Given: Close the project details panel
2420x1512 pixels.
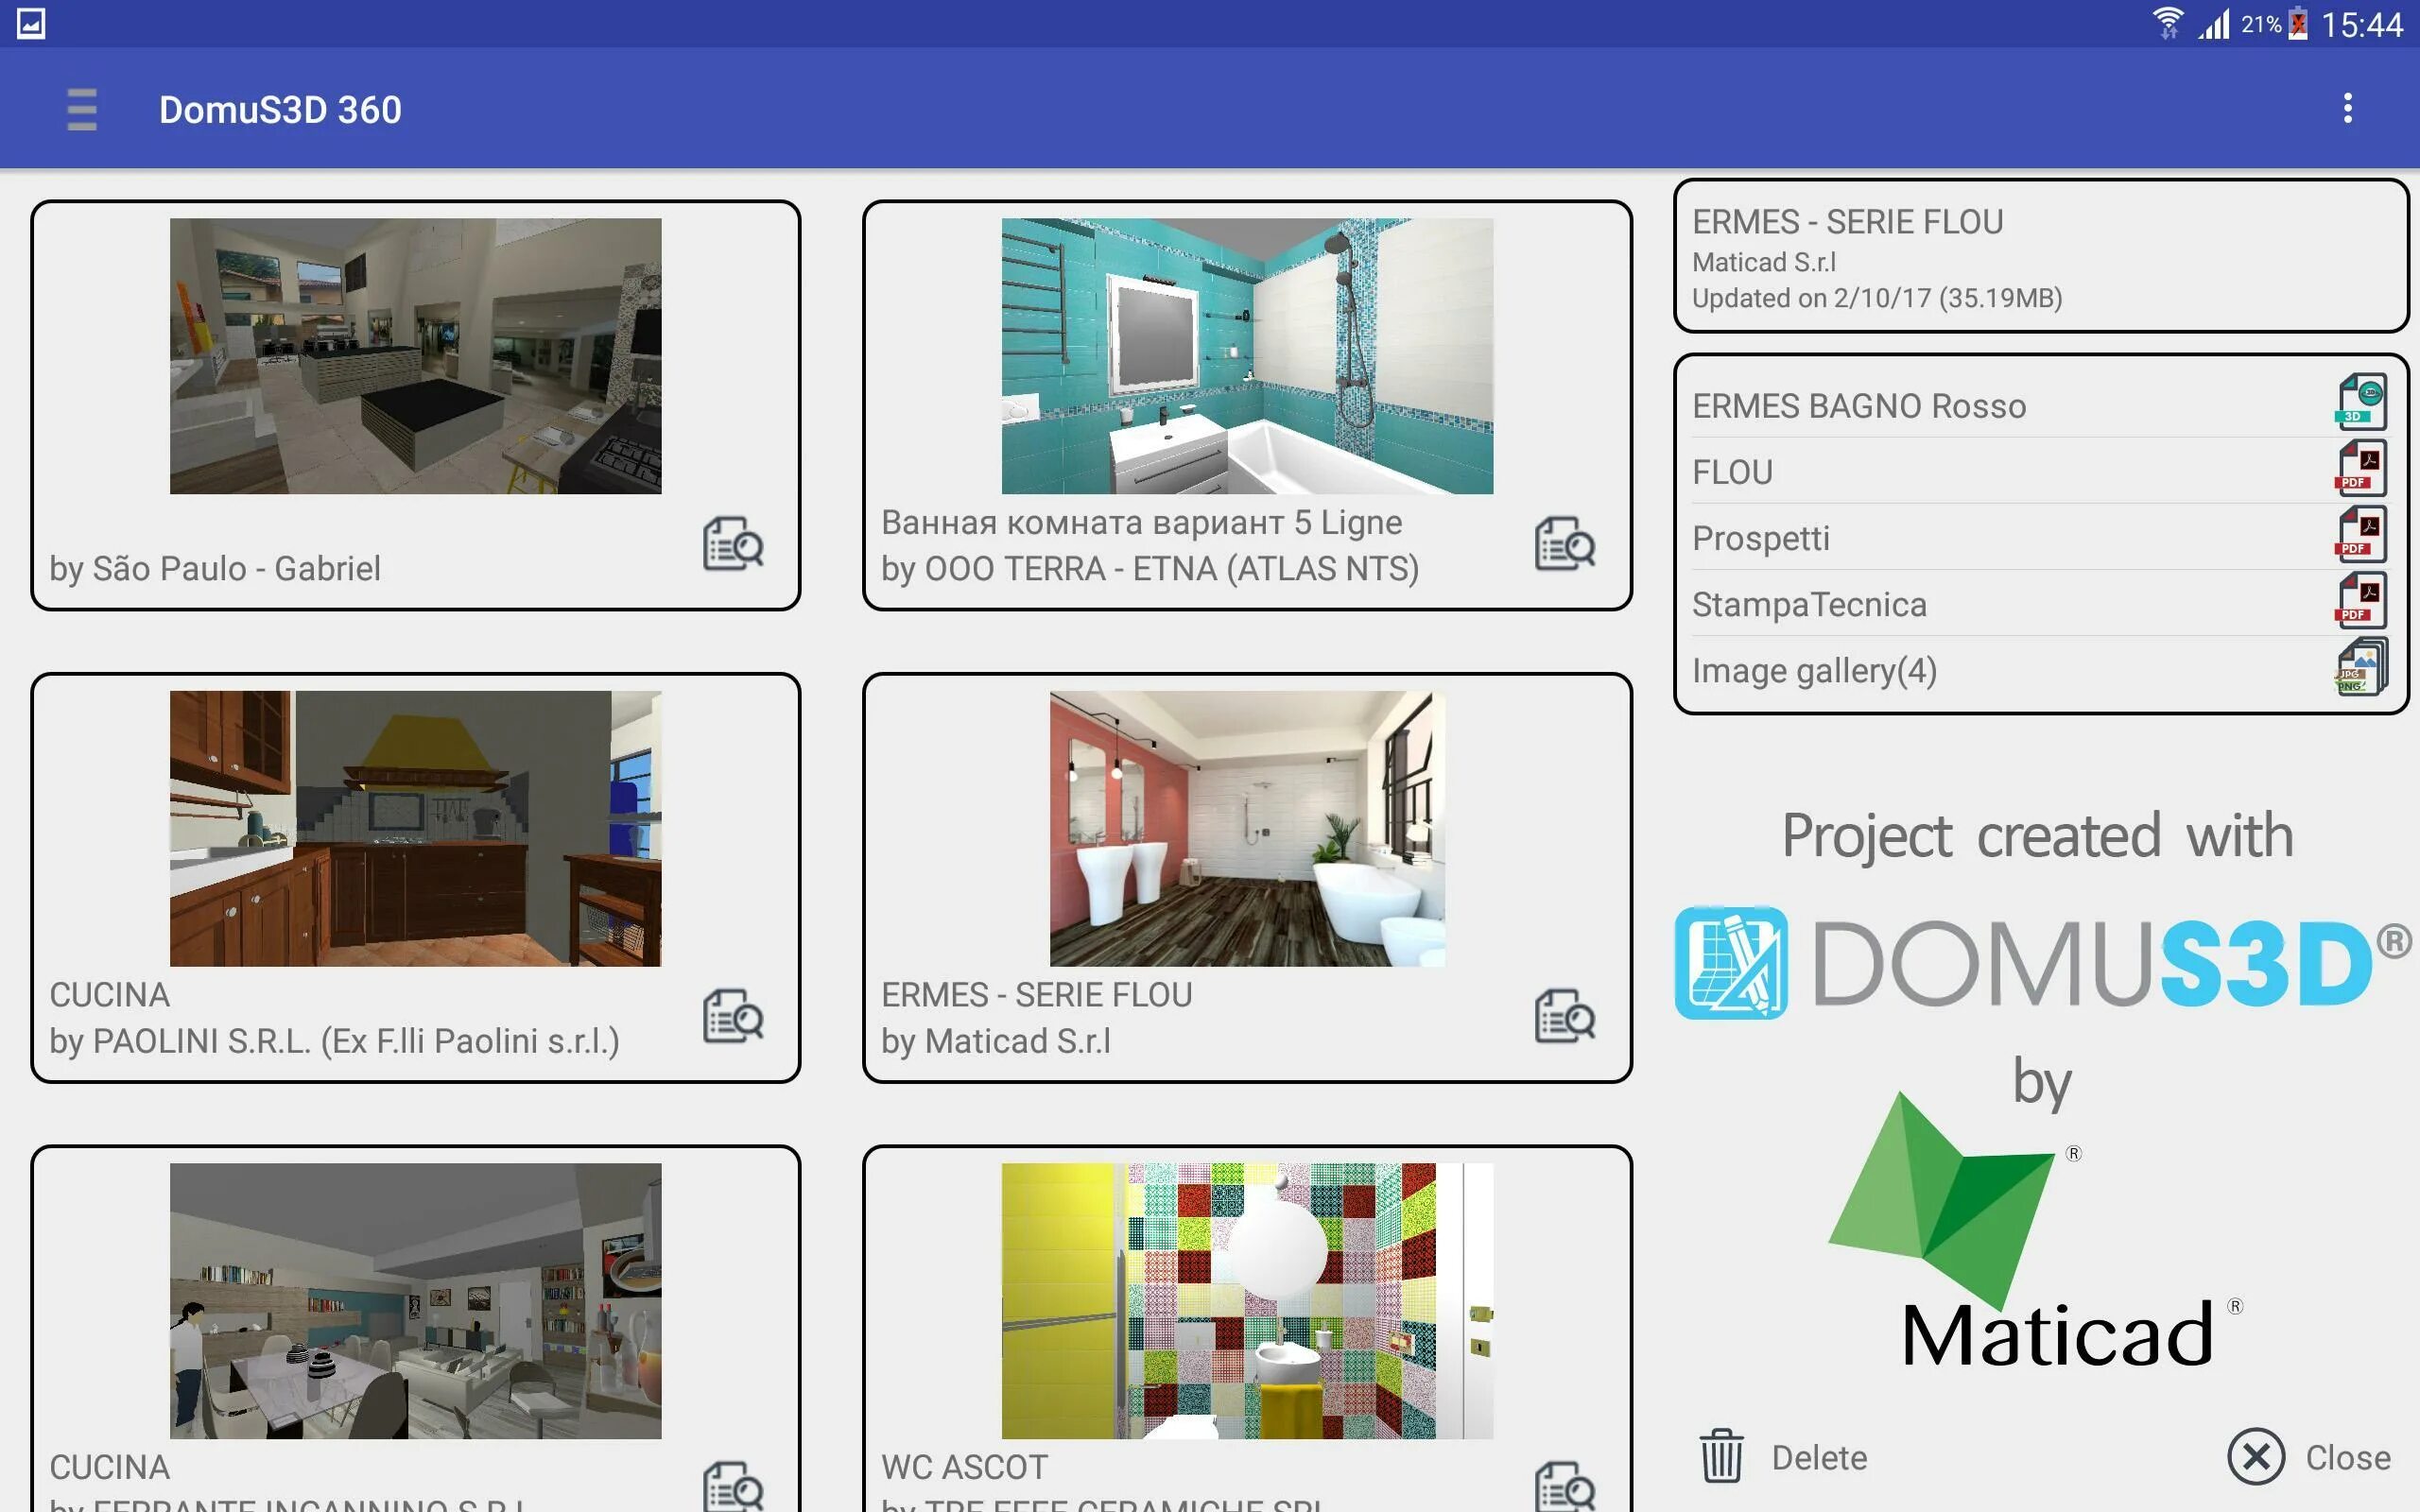Looking at the screenshot, I should (2257, 1456).
